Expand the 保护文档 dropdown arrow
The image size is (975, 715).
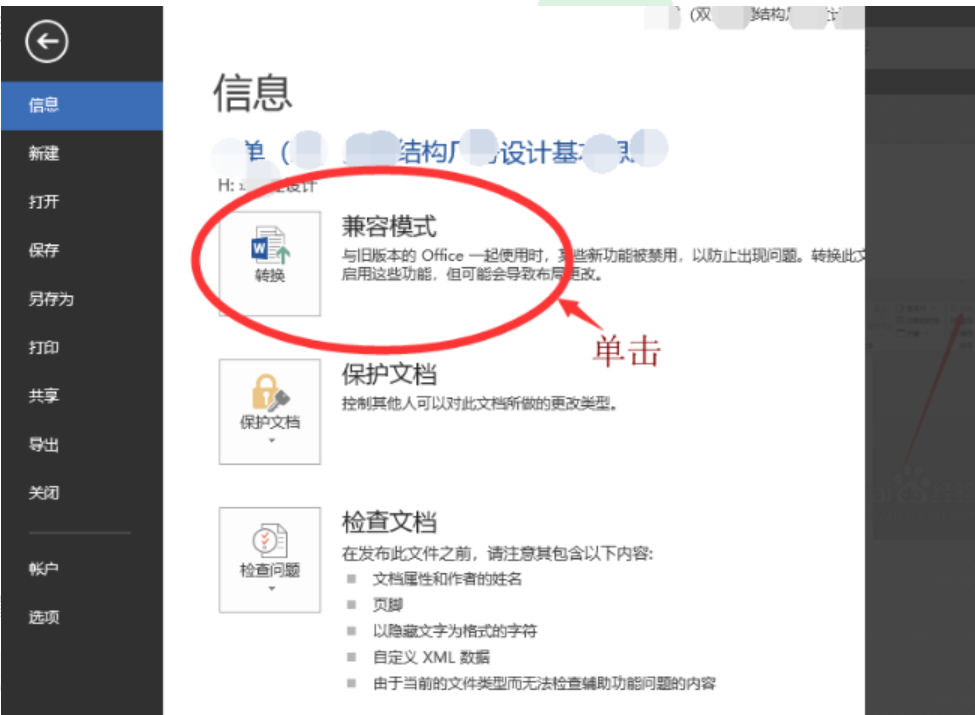click(x=270, y=440)
